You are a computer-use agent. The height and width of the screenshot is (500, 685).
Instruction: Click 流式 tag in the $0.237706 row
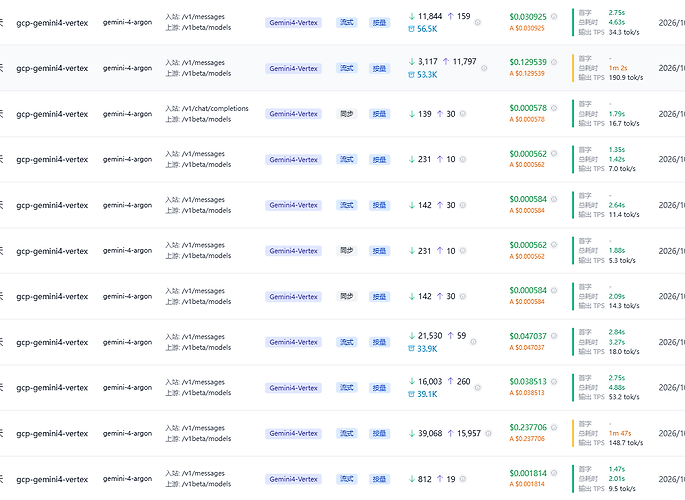[x=347, y=433]
